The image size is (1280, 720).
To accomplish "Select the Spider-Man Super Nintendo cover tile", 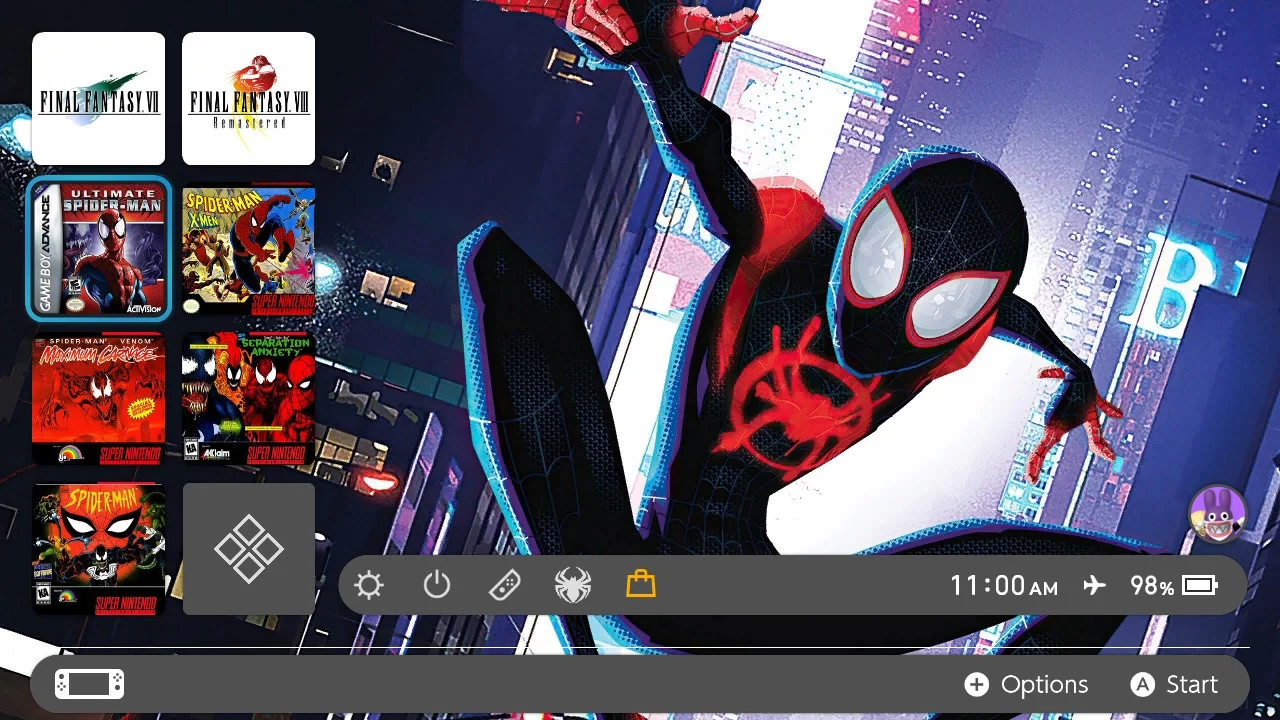I will (98, 549).
